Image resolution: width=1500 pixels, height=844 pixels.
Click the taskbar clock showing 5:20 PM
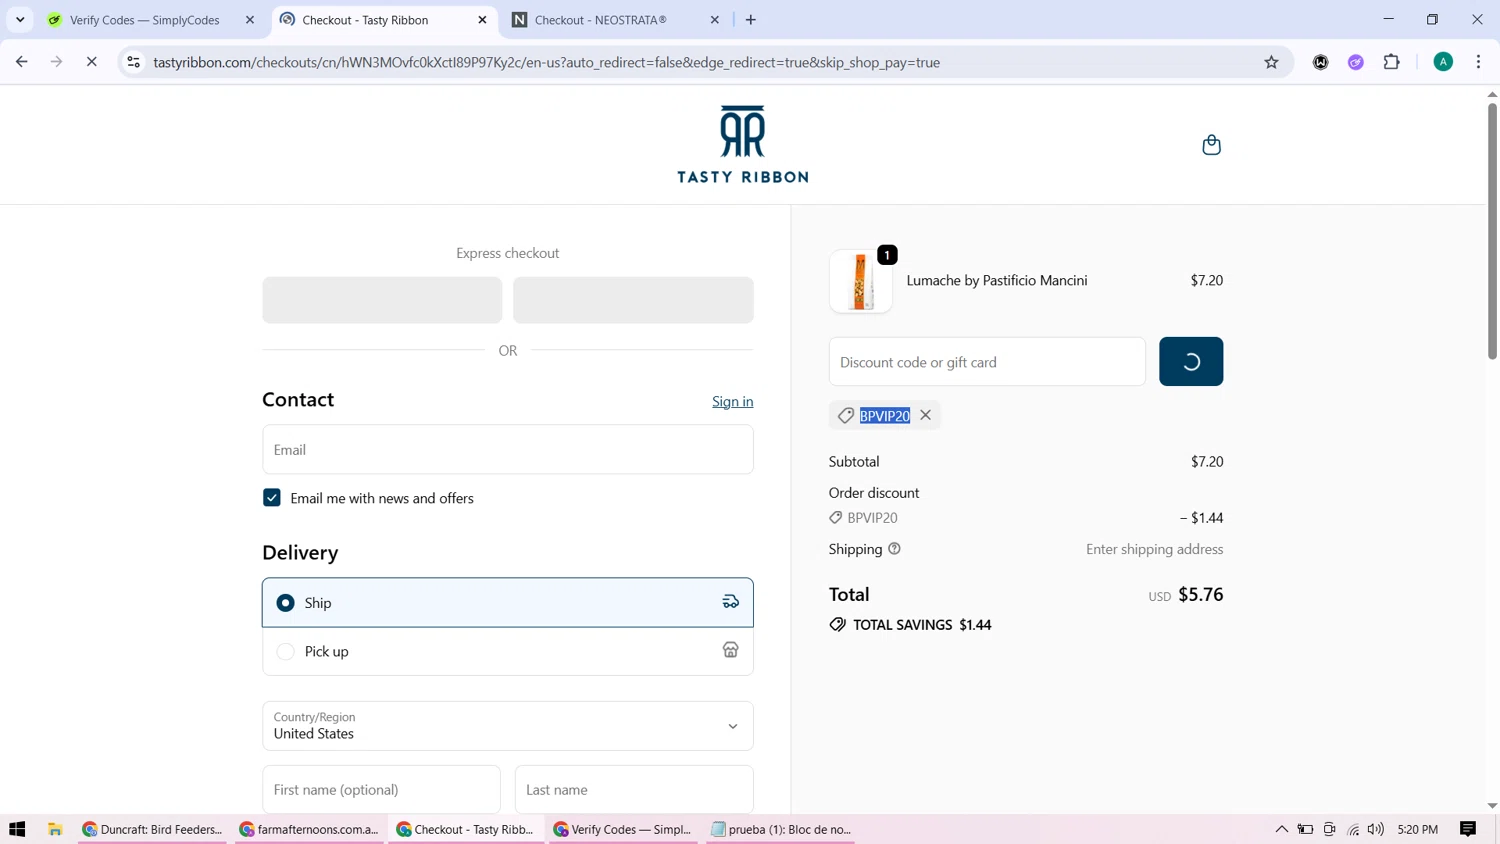tap(1418, 829)
